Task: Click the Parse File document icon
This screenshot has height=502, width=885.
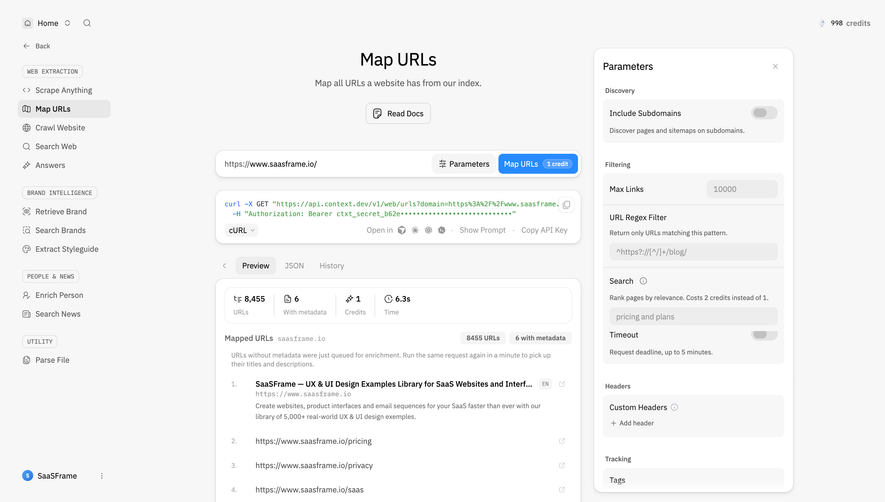Action: [x=27, y=360]
